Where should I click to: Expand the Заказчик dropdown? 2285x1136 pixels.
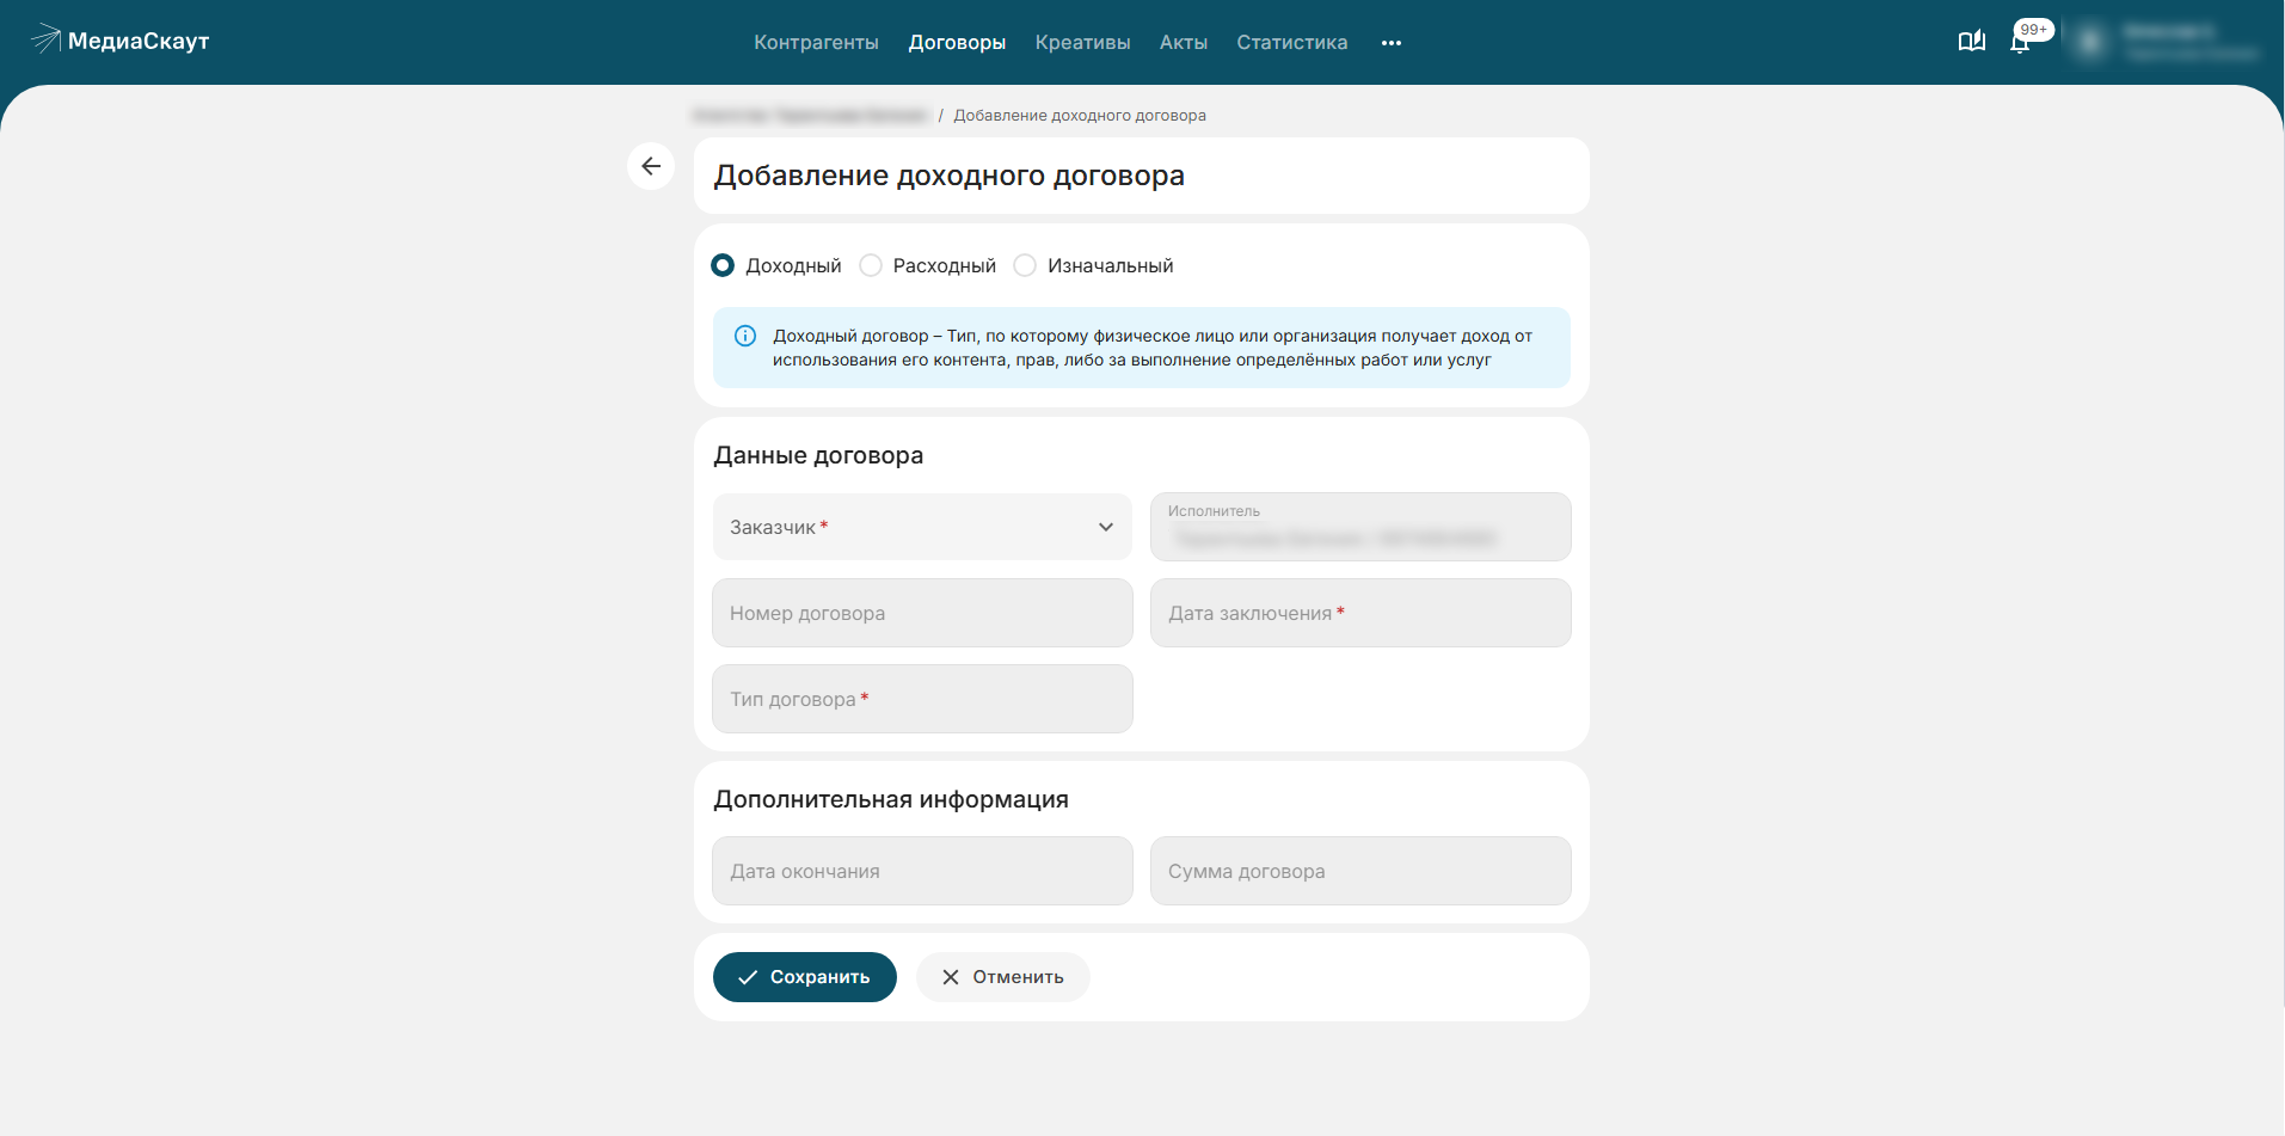tap(921, 527)
